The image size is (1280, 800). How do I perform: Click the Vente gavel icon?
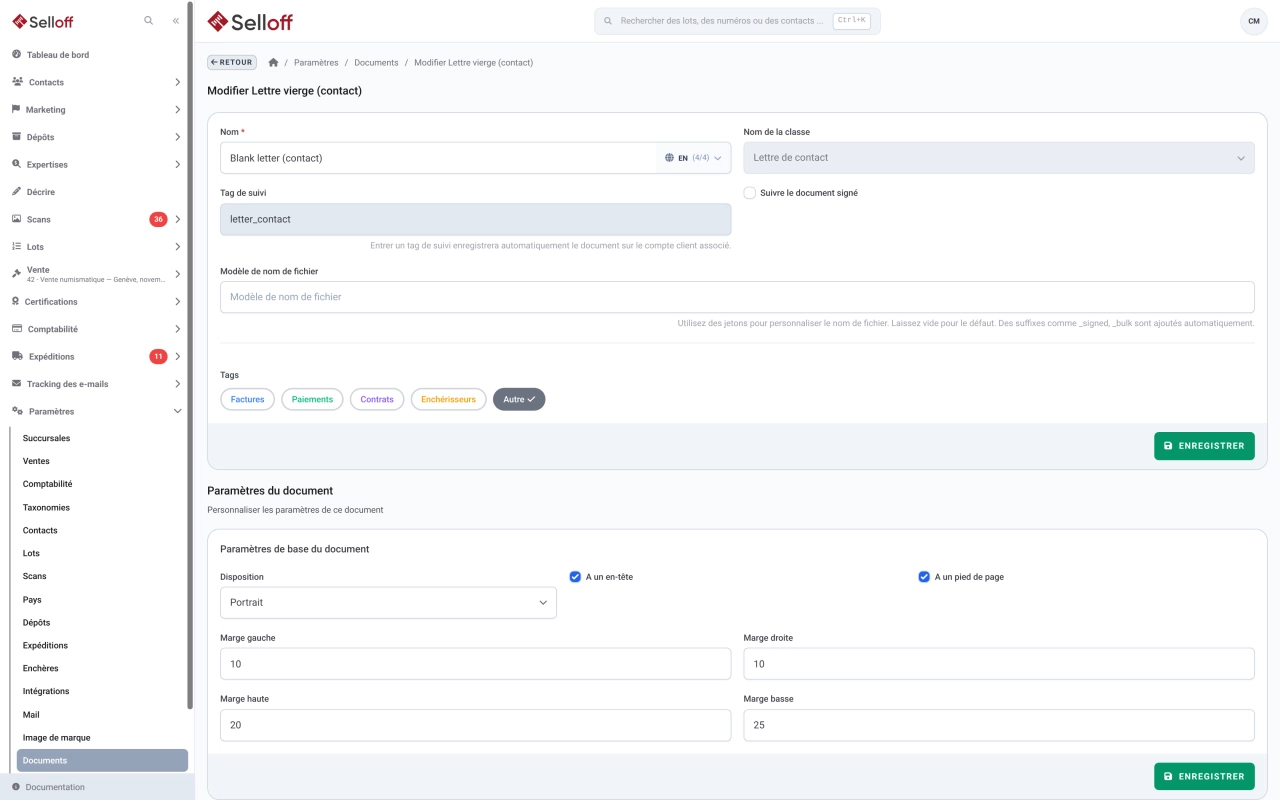(16, 273)
